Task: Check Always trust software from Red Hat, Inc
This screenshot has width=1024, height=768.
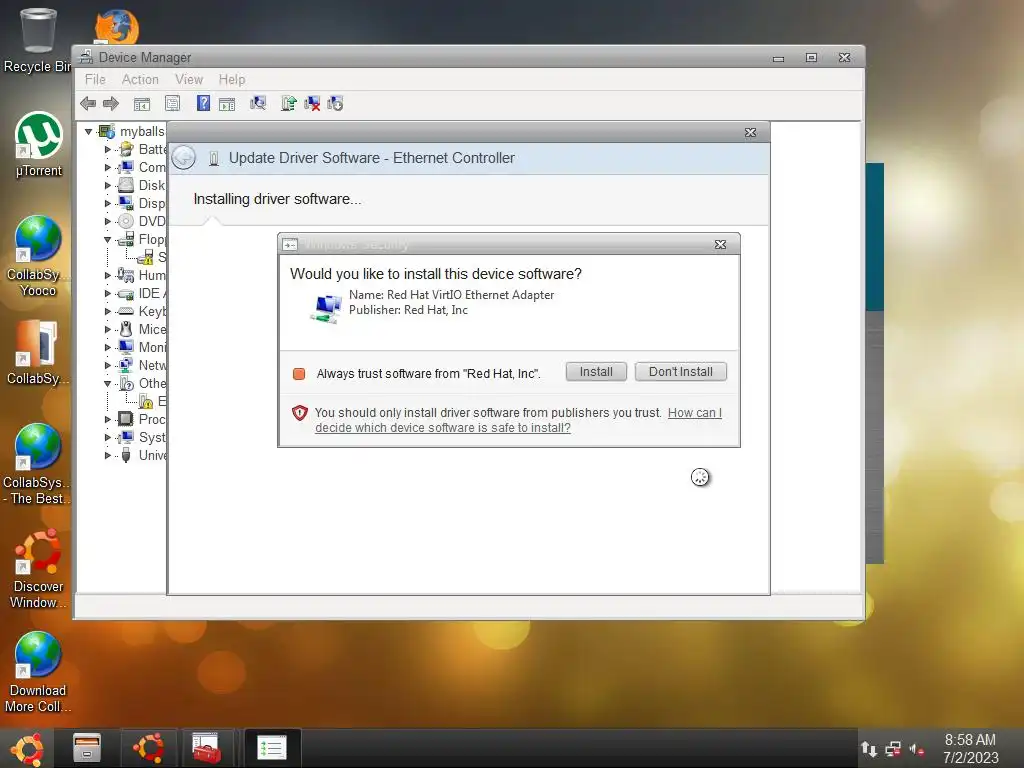Action: 299,374
